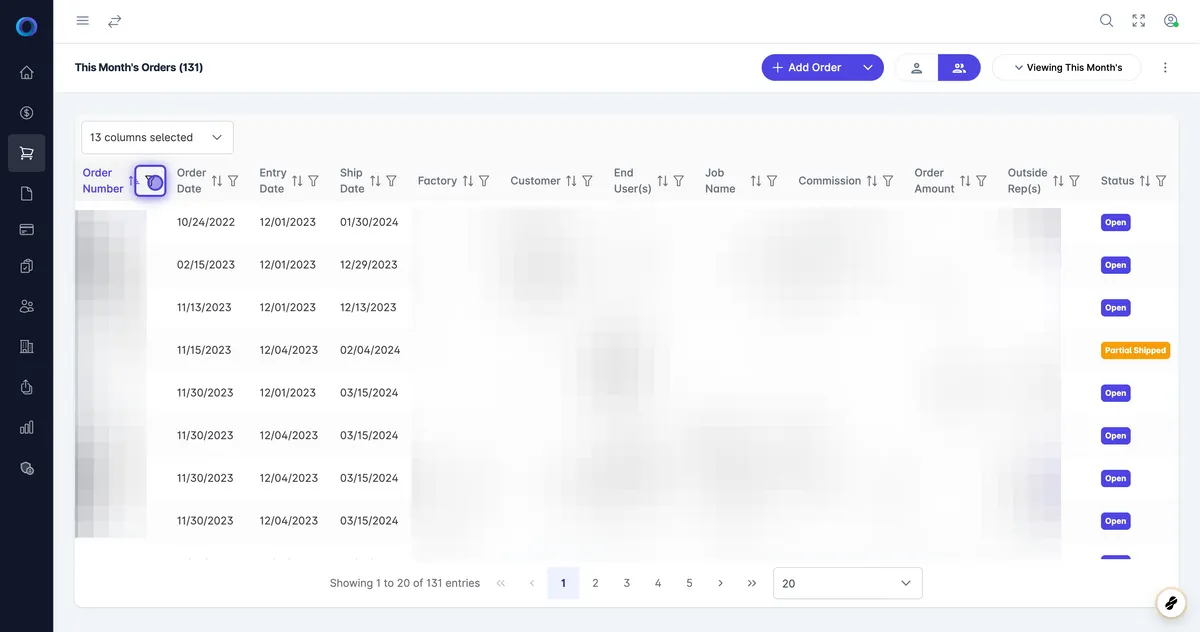Click the search magnifier in the top bar
This screenshot has height=632, width=1200.
pyautogui.click(x=1106, y=20)
